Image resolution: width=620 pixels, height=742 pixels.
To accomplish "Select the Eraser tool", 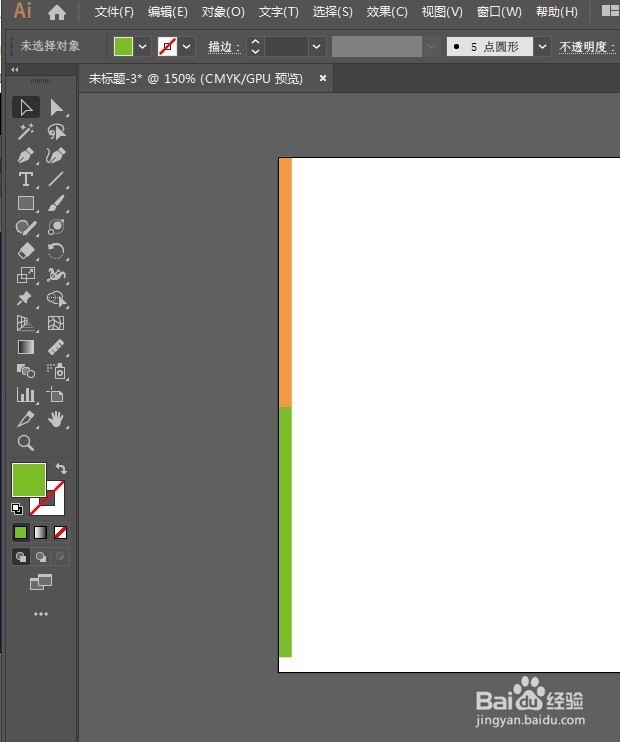I will click(x=26, y=251).
